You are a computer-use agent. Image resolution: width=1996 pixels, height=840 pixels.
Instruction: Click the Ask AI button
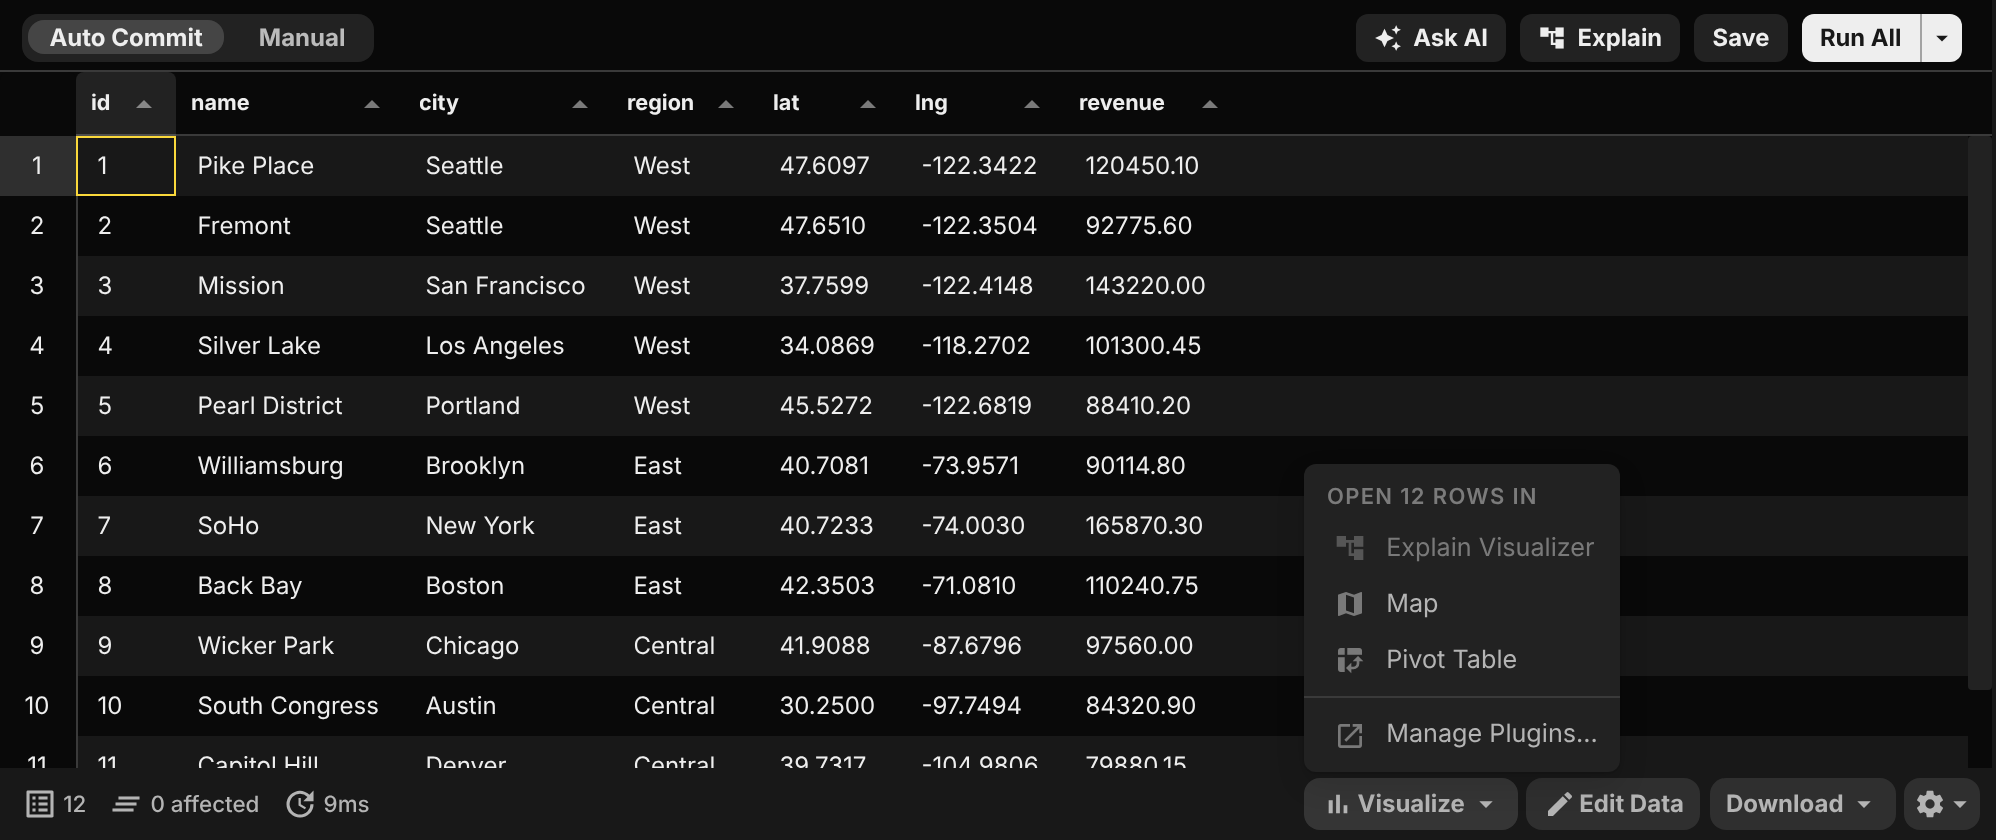click(1431, 38)
